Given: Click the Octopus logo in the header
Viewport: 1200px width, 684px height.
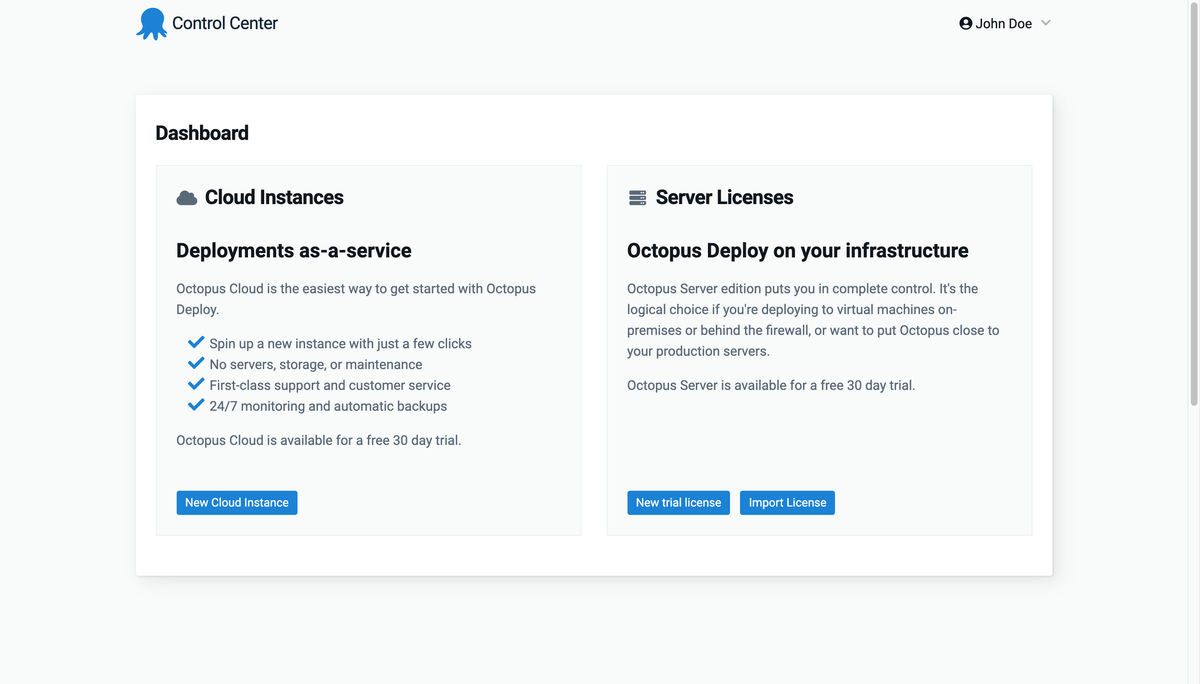Looking at the screenshot, I should (x=152, y=22).
